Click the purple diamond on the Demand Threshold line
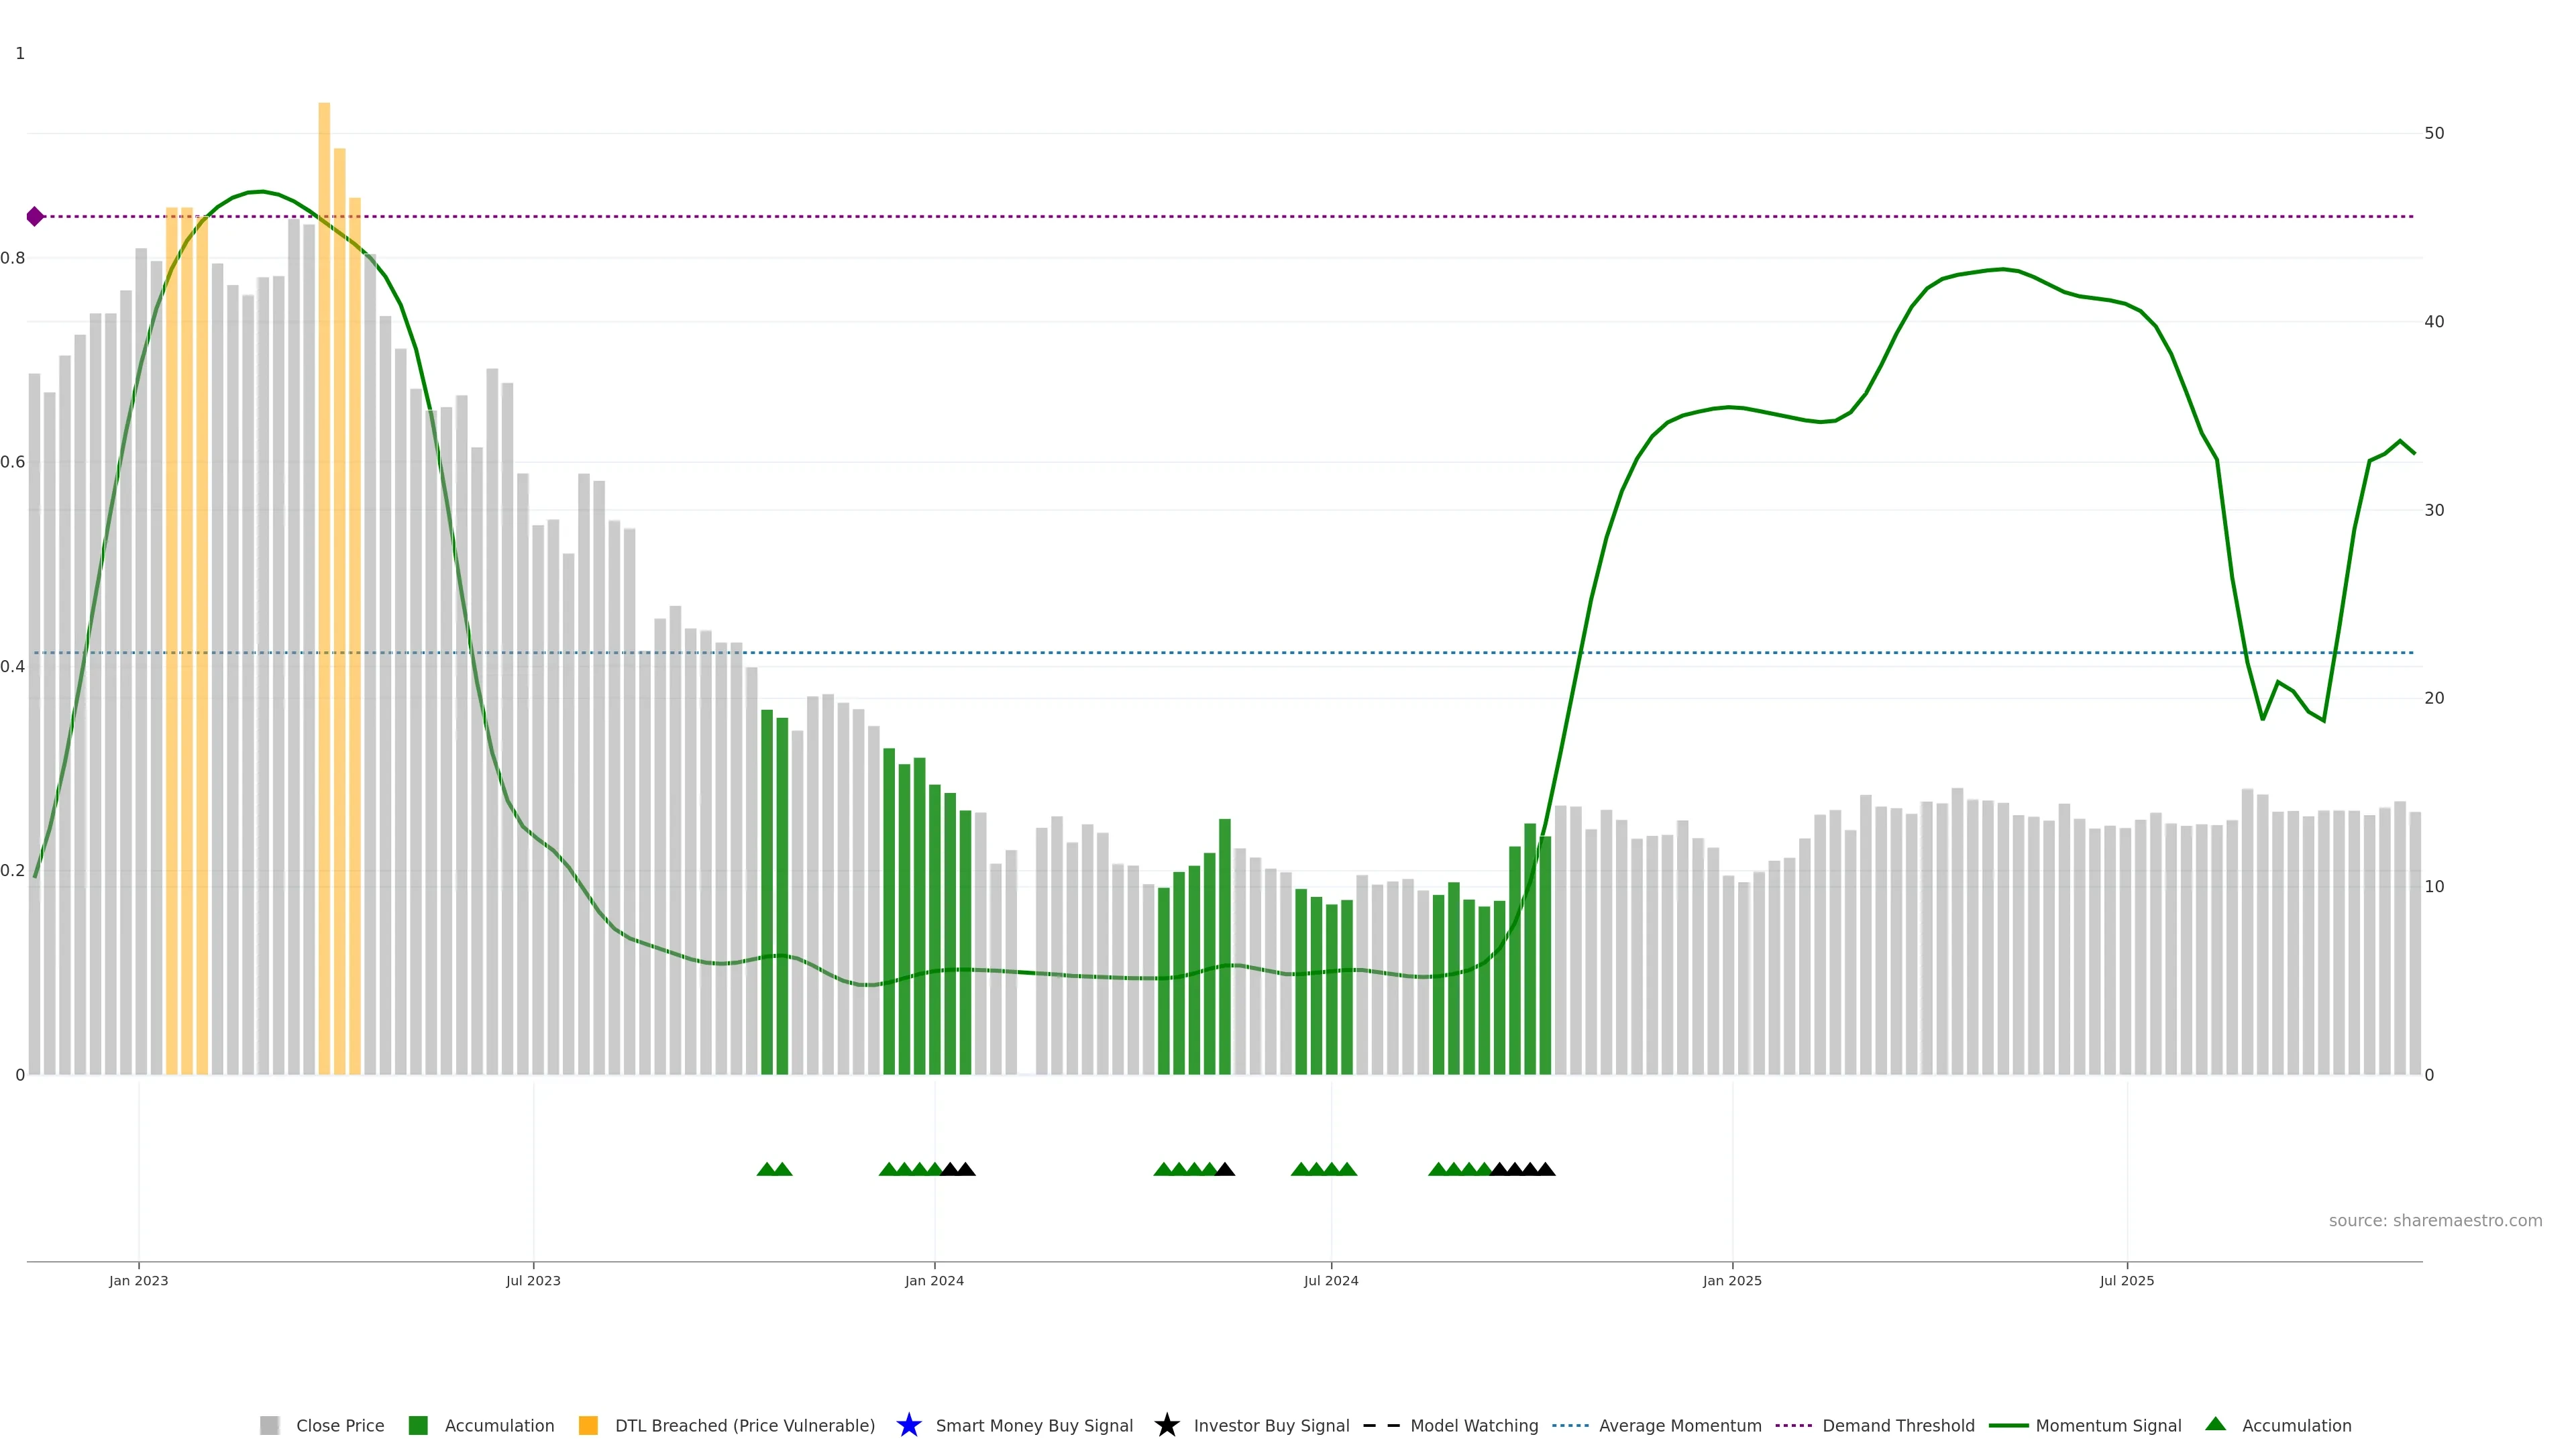 (35, 216)
